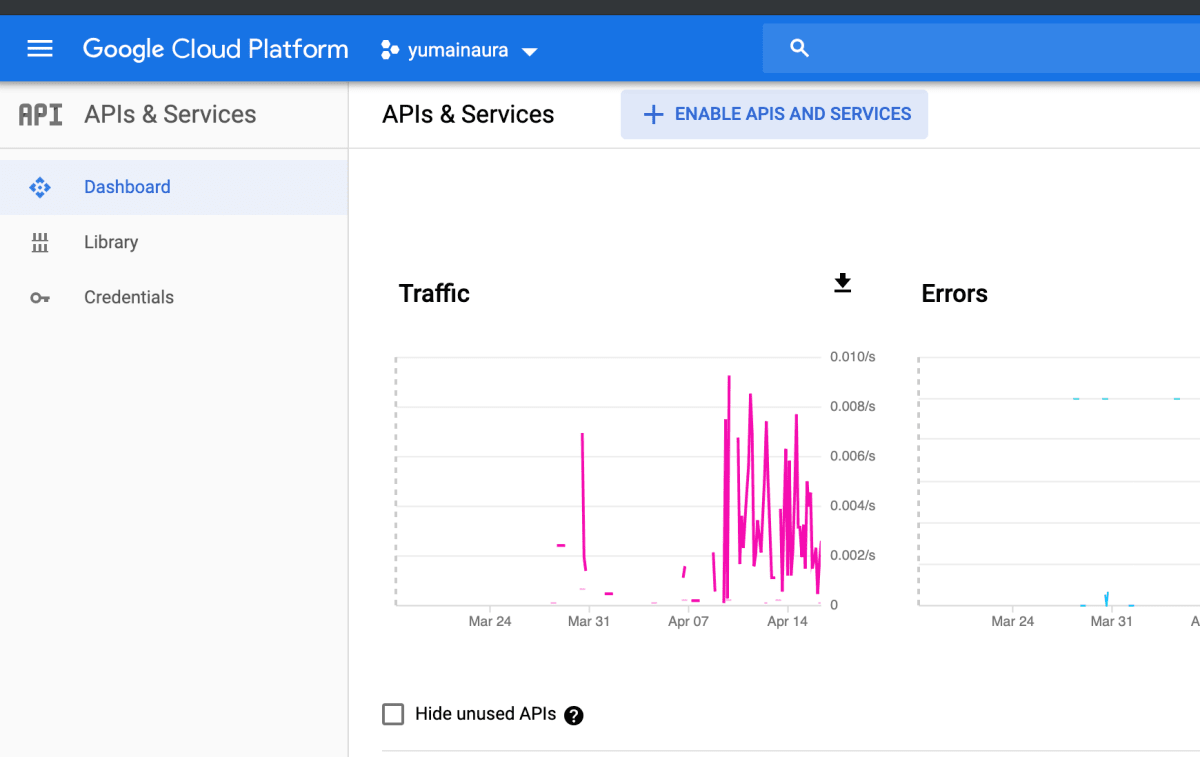Screen dimensions: 1200x757
Task: Click the 0.010/s axis label
Action: (x=853, y=357)
